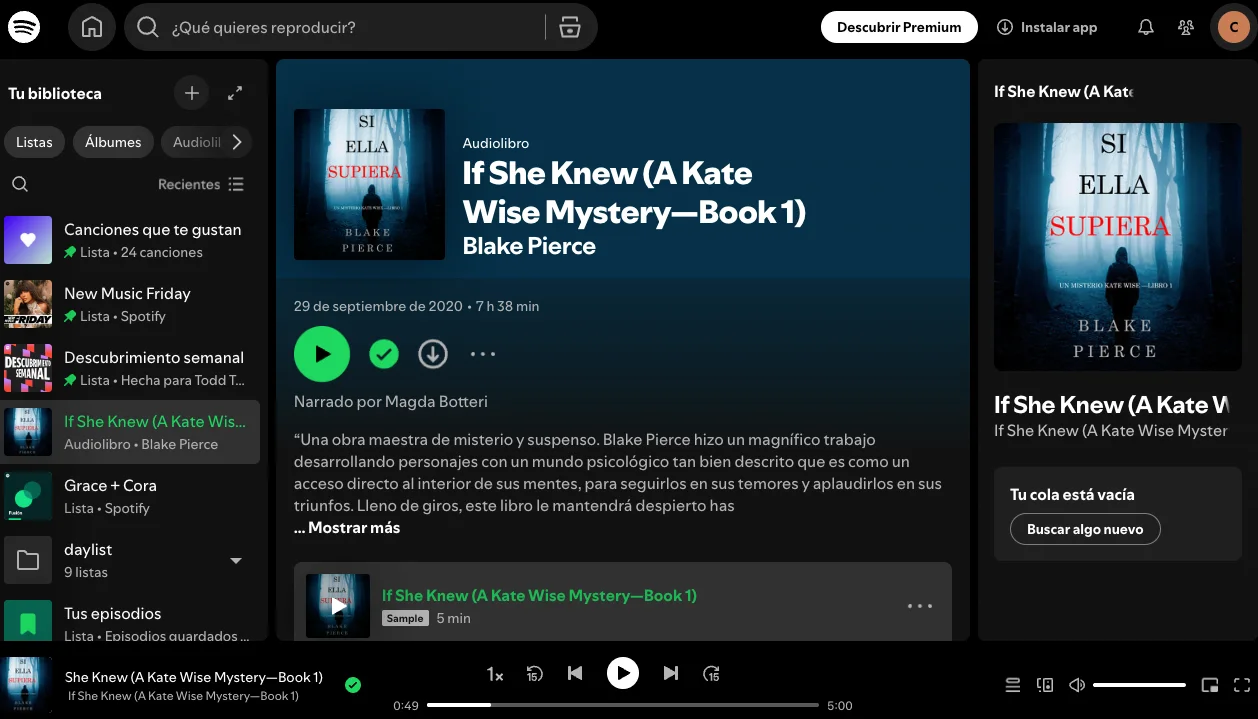Open the user profile avatar C
The image size is (1258, 719).
click(x=1234, y=27)
